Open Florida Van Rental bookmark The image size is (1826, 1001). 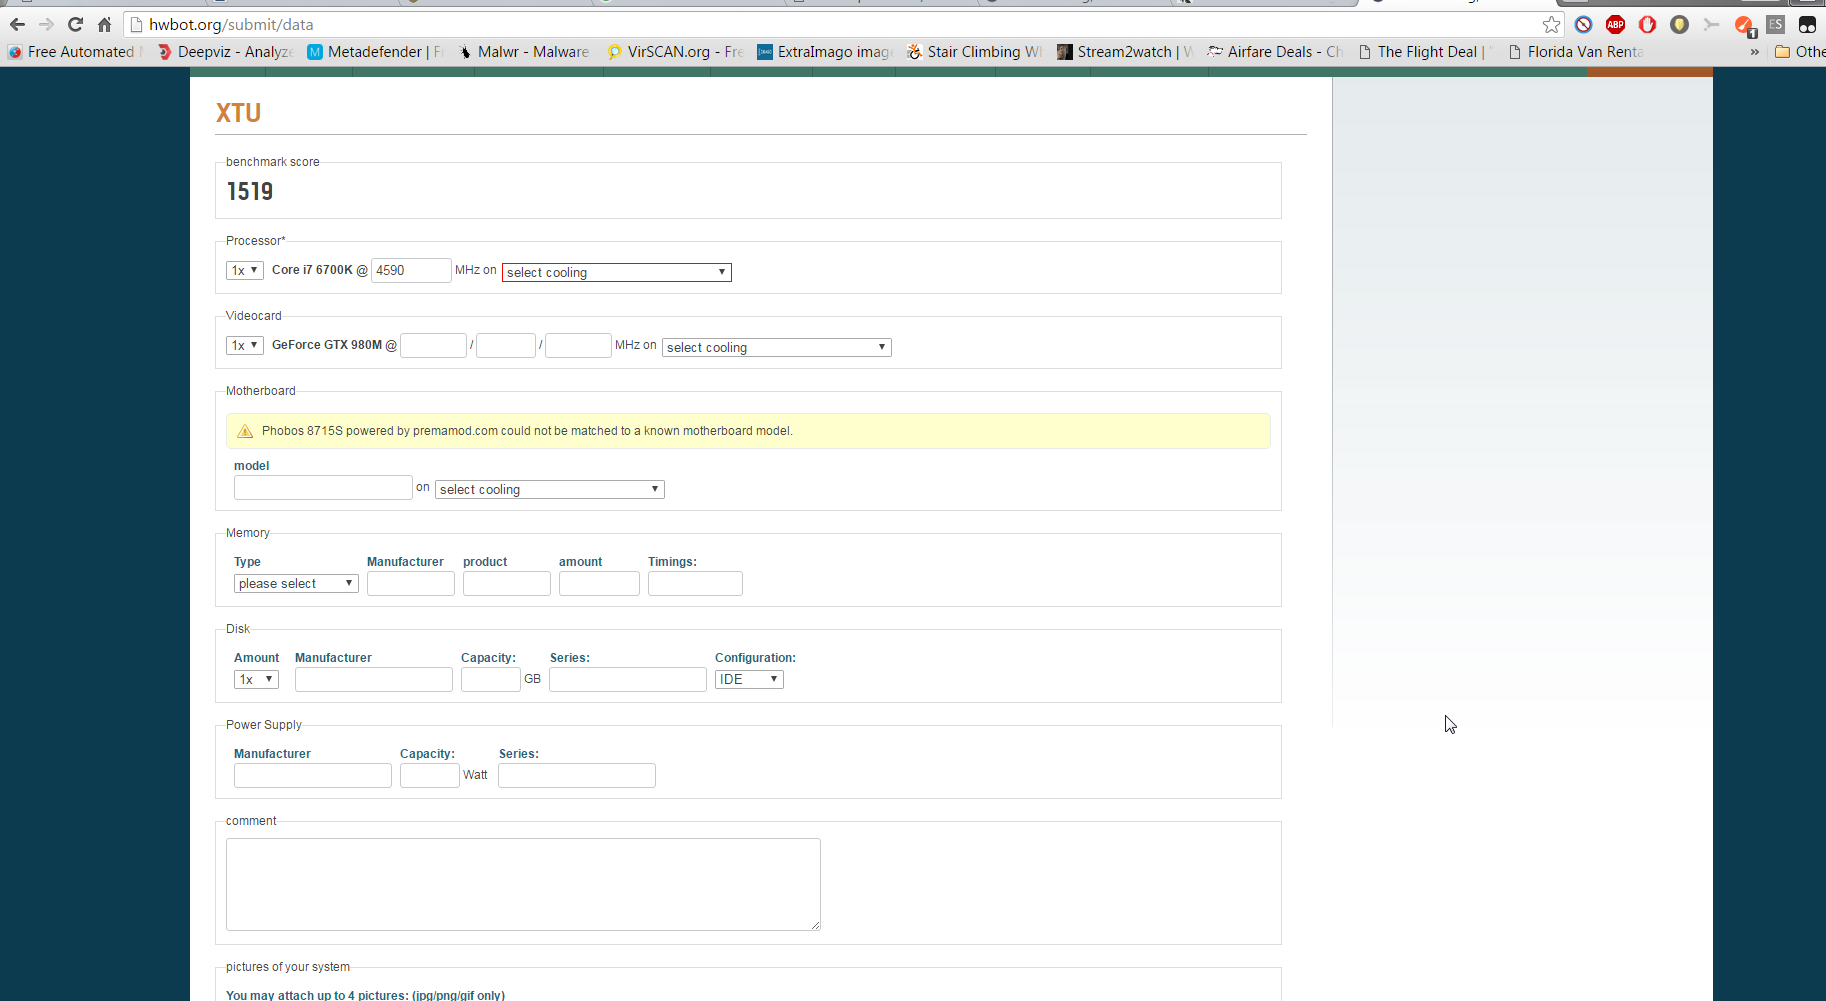(x=1575, y=52)
